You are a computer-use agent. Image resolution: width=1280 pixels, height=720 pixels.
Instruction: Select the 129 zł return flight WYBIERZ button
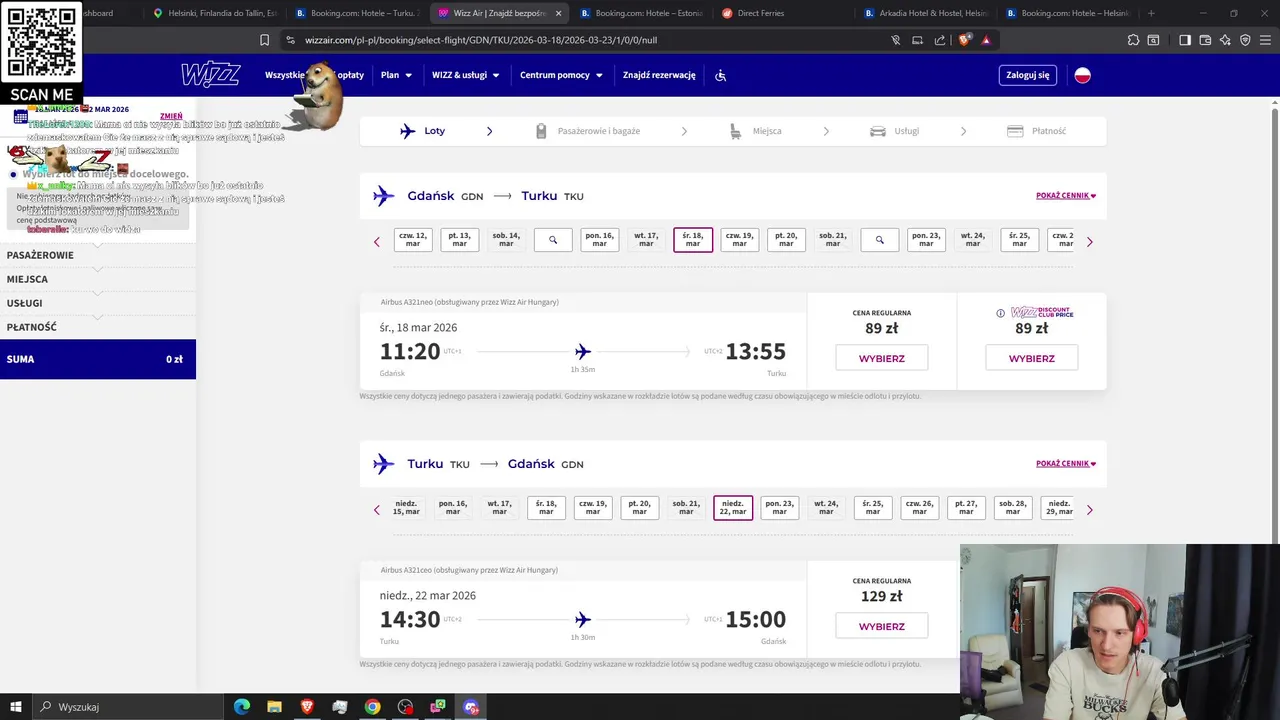pyautogui.click(x=882, y=626)
